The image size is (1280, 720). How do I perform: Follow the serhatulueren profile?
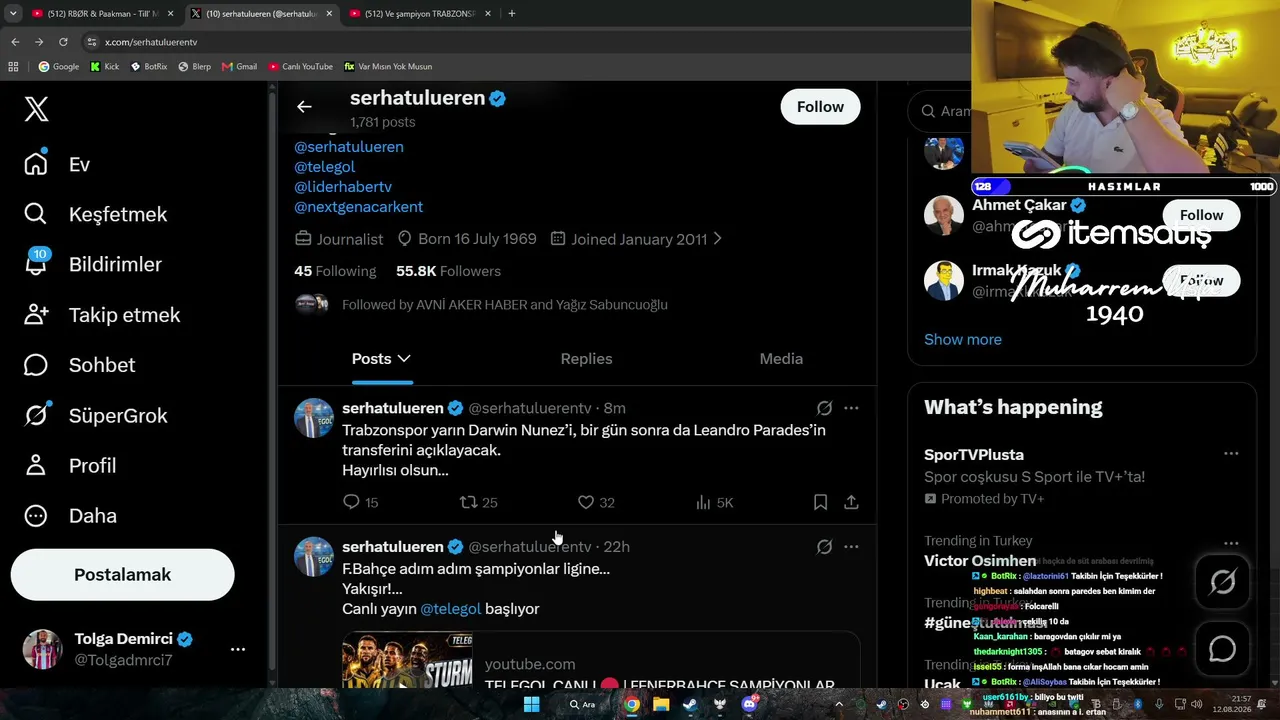pyautogui.click(x=820, y=107)
